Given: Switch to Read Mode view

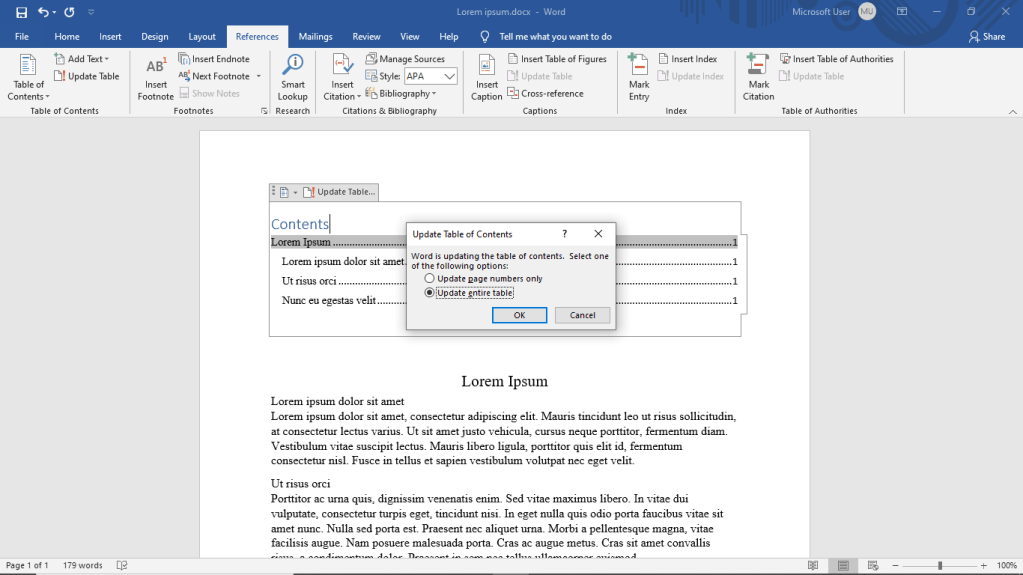Looking at the screenshot, I should [x=813, y=565].
